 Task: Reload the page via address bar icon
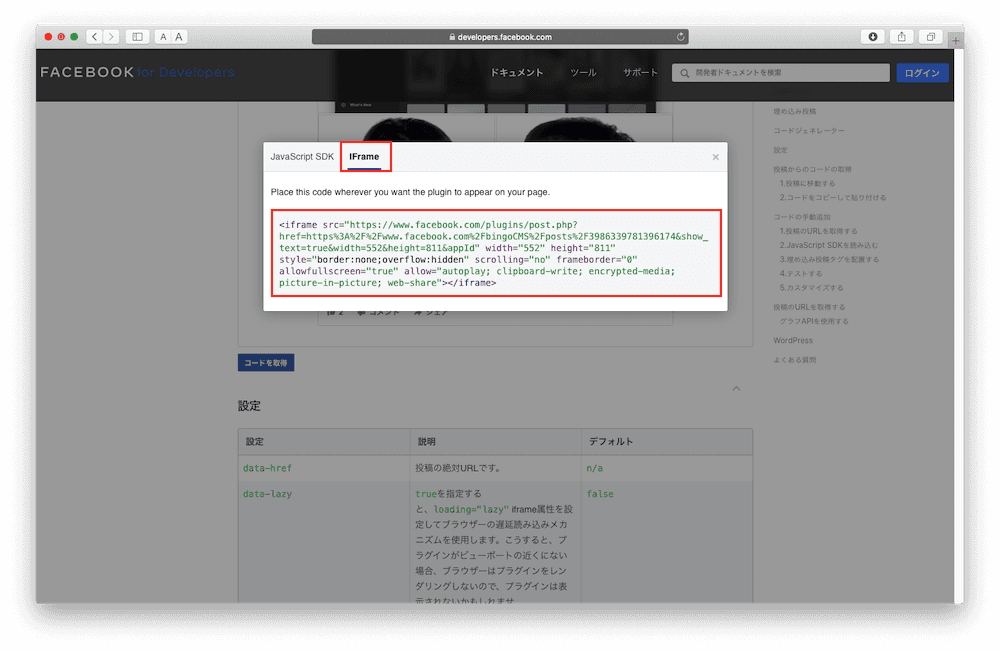pyautogui.click(x=680, y=37)
